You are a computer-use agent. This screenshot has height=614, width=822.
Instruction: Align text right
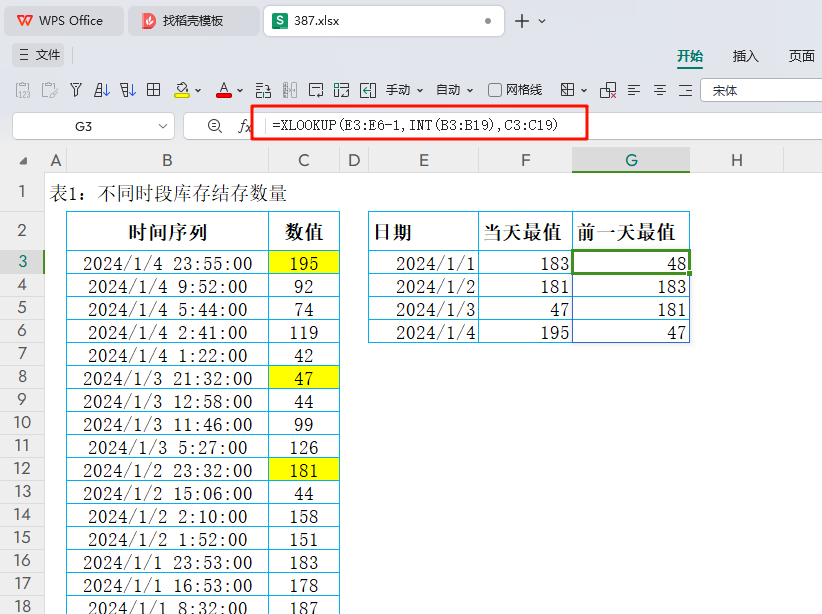(686, 90)
